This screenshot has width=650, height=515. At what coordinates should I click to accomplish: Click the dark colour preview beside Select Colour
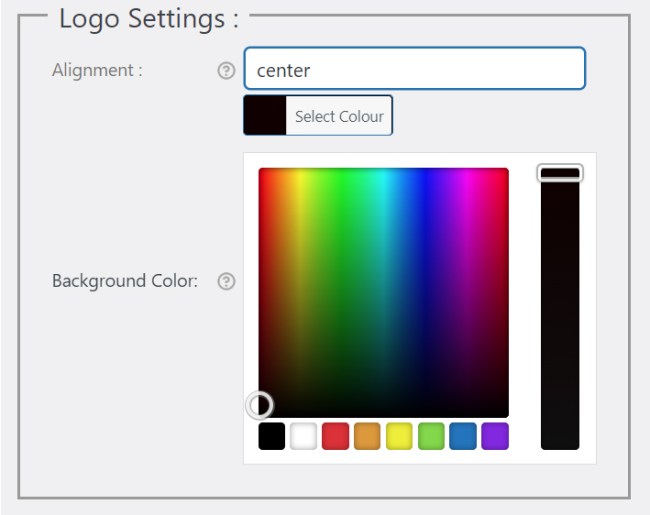coord(265,116)
